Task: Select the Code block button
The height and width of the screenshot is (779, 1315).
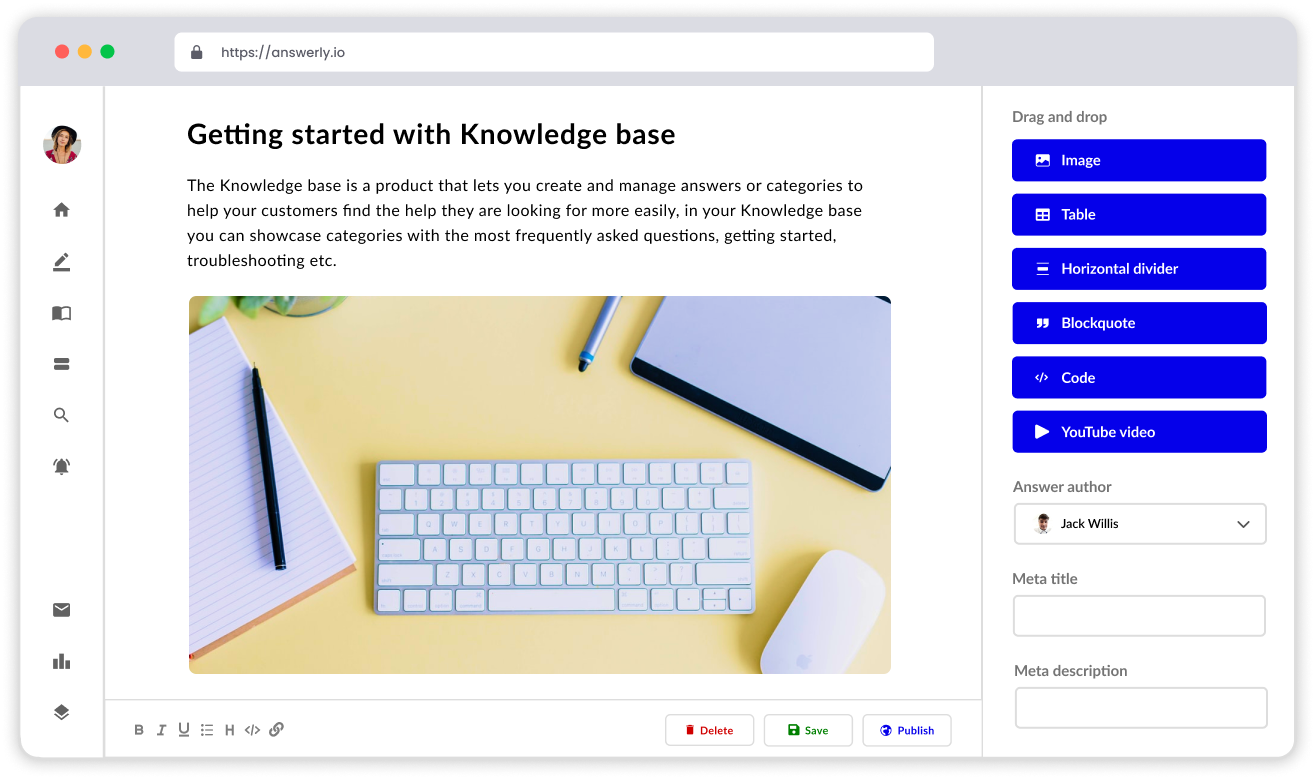Action: coord(1139,378)
